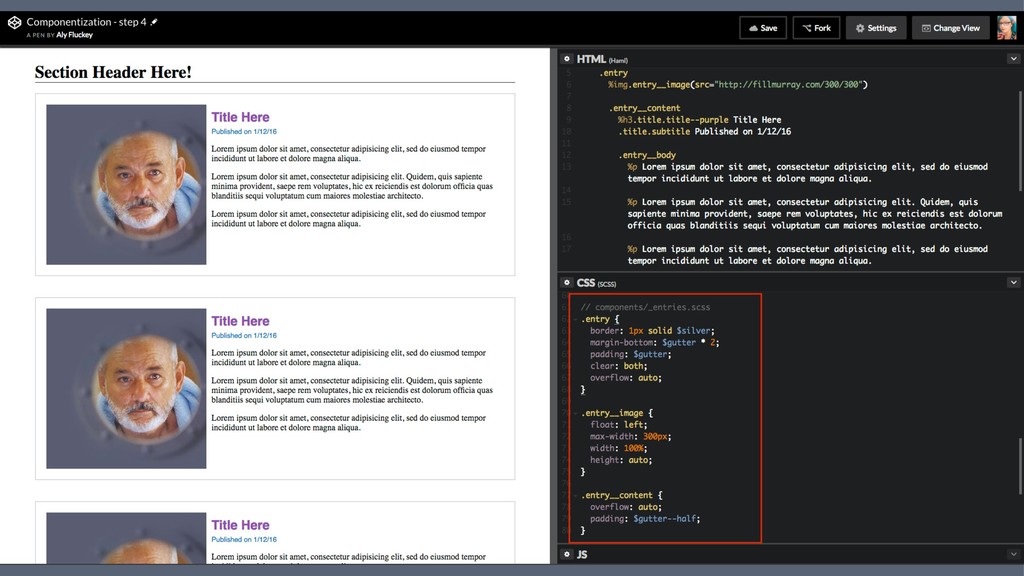Open CSS editor settings gear
The image size is (1024, 576).
click(x=567, y=283)
